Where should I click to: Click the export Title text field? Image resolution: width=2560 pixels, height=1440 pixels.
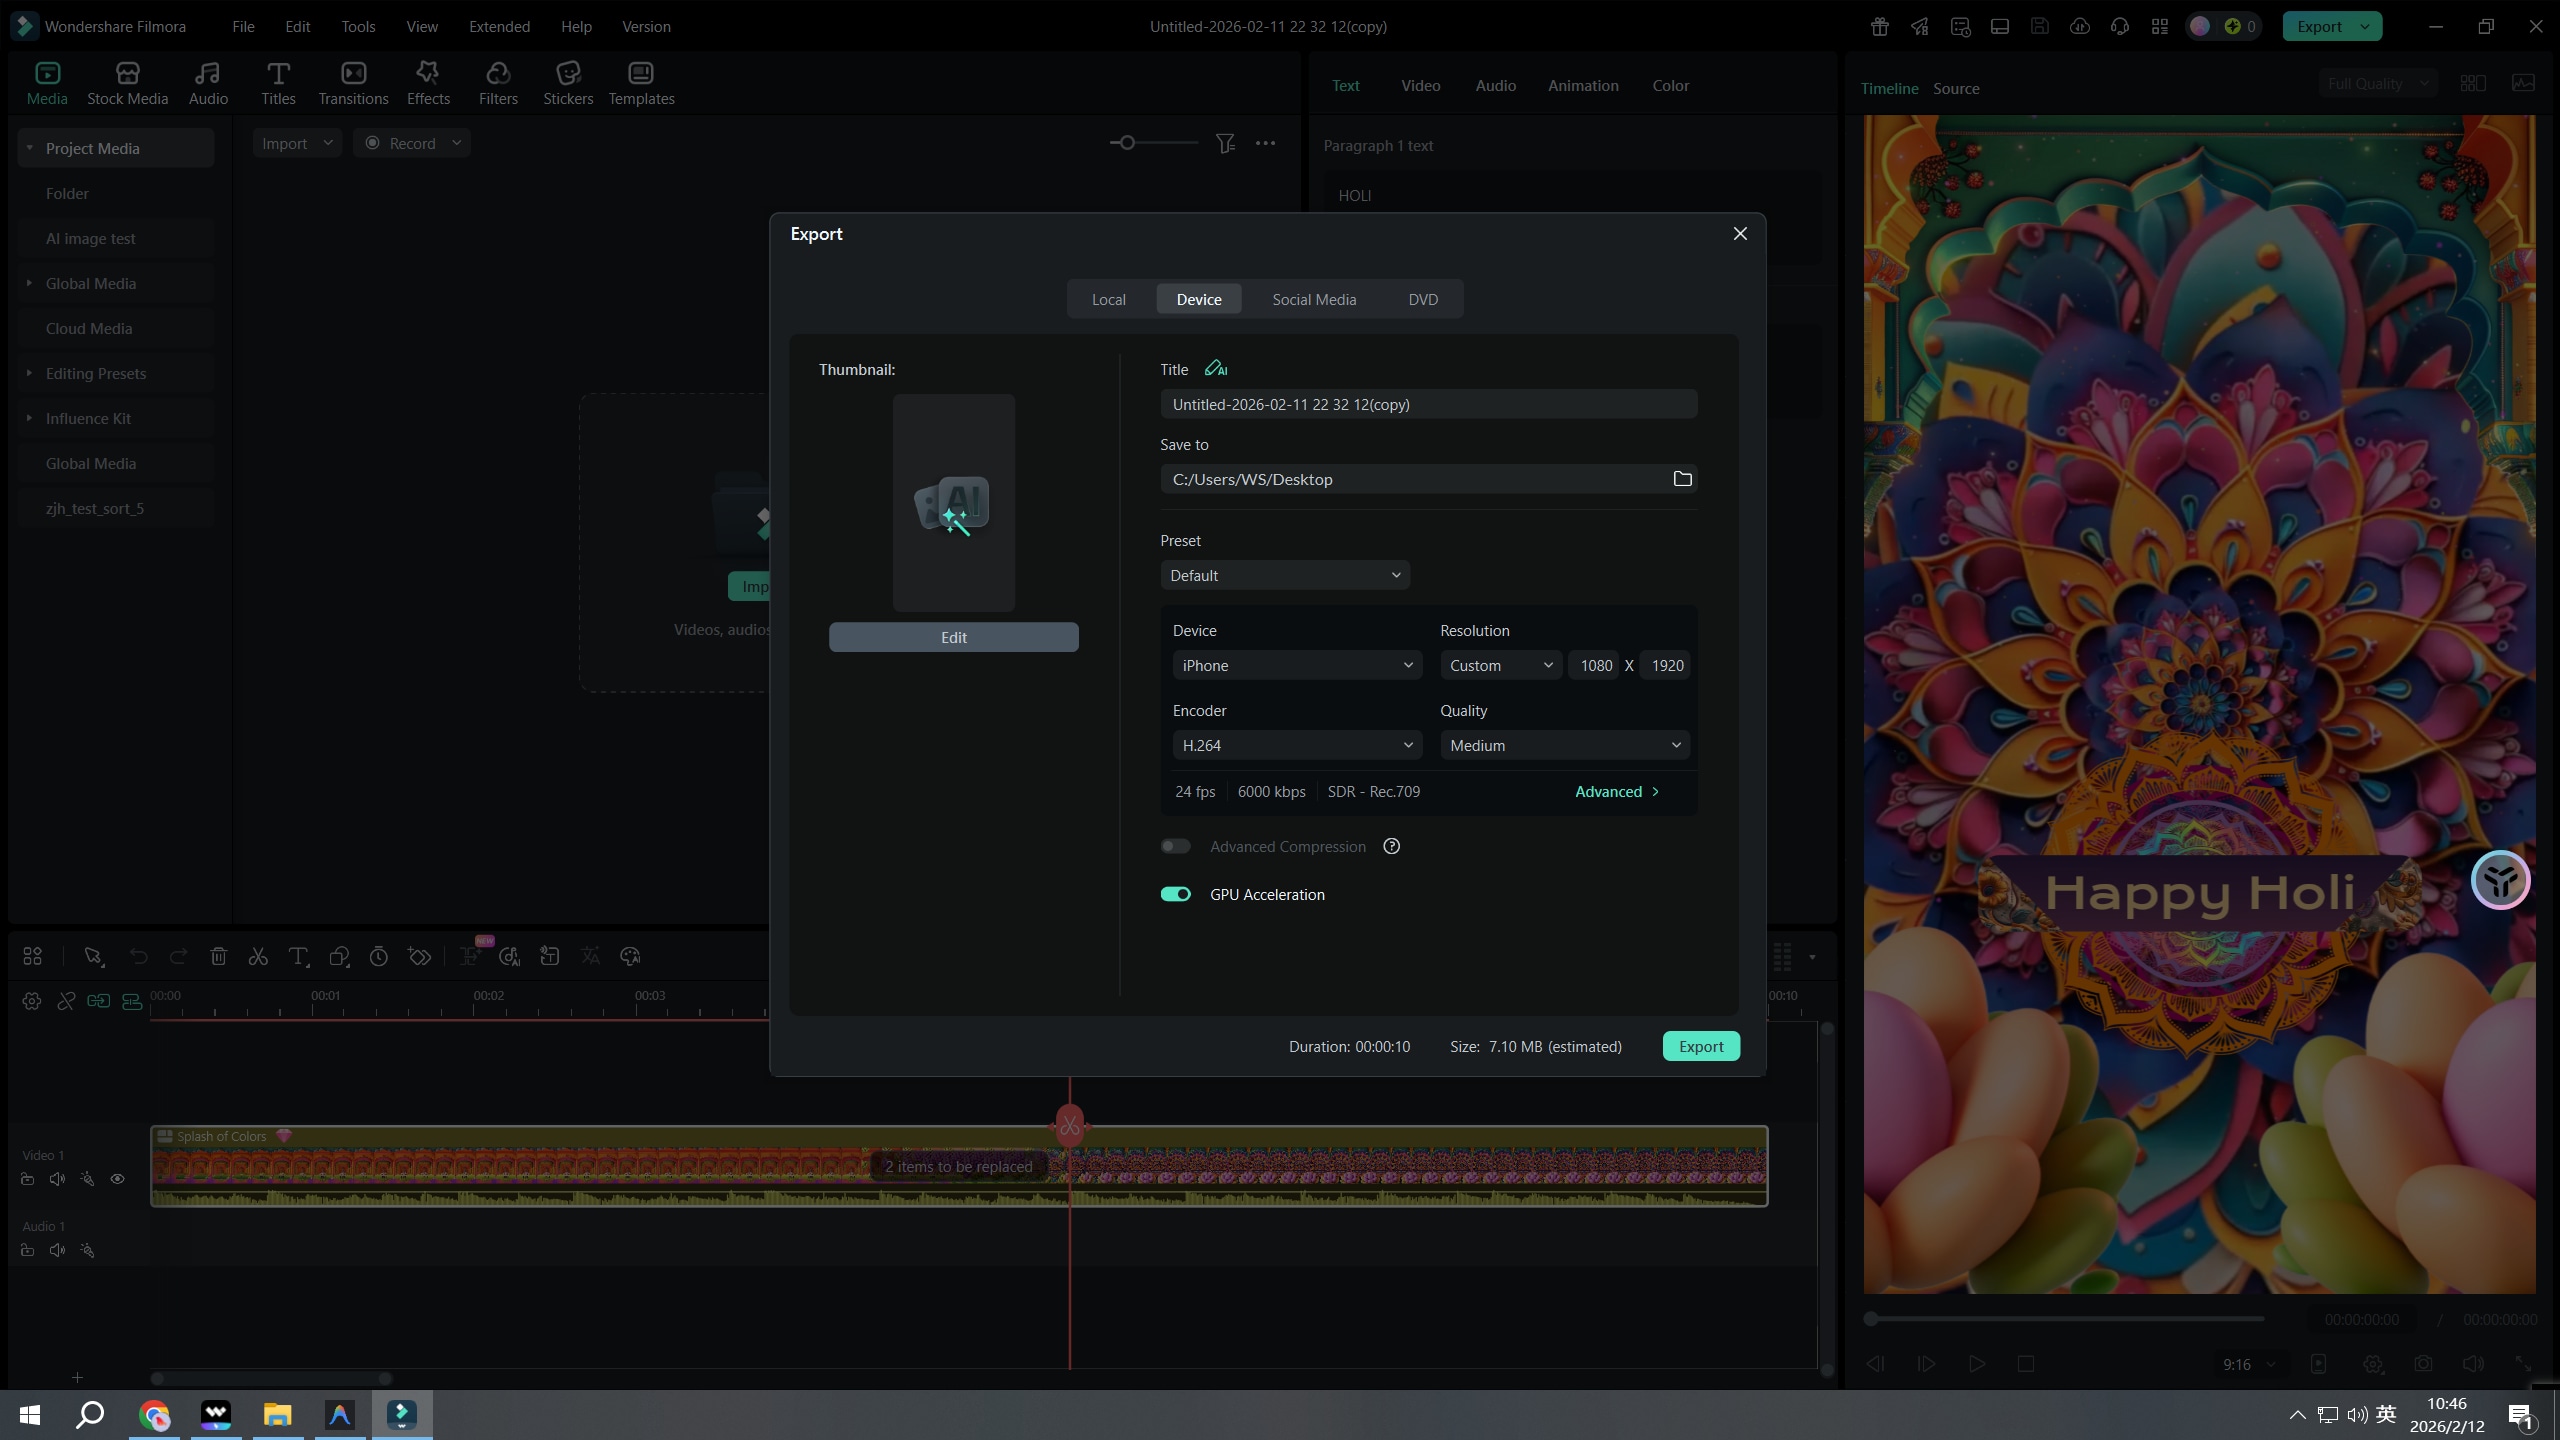(1428, 404)
